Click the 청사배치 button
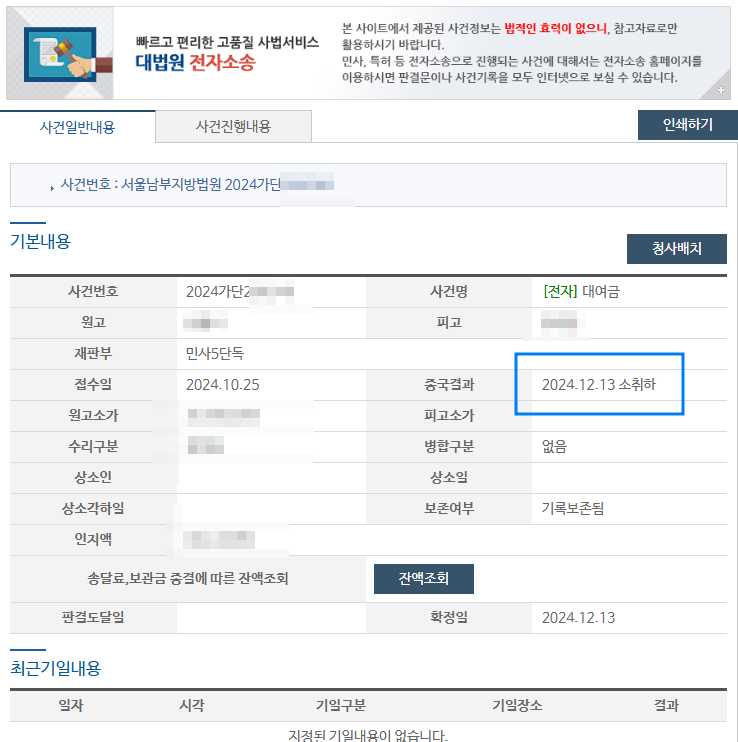 676,249
